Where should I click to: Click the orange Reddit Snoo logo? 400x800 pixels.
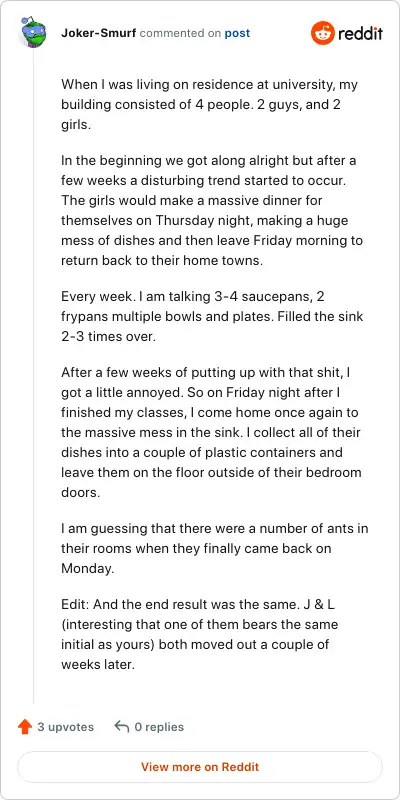click(x=322, y=33)
